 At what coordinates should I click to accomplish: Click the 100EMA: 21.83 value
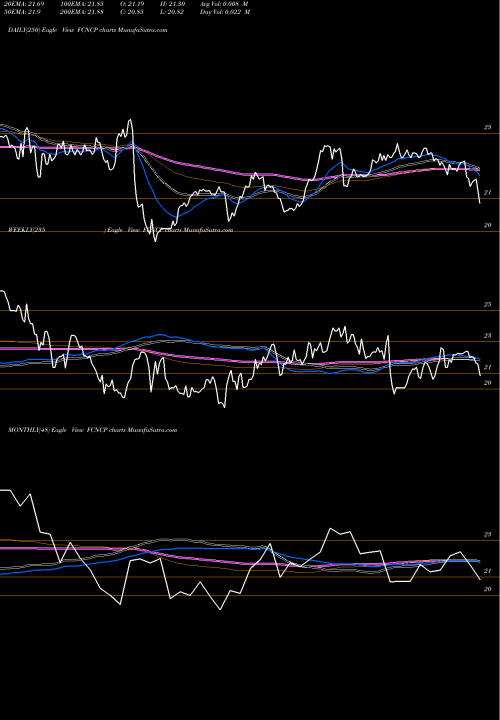(x=80, y=4)
